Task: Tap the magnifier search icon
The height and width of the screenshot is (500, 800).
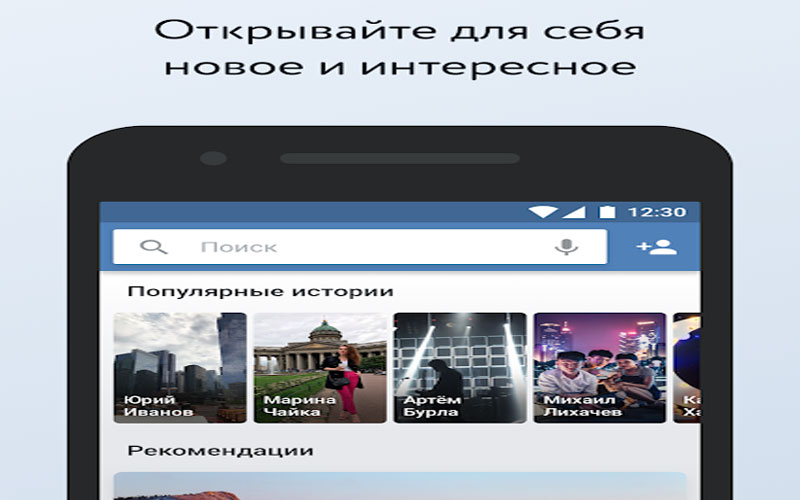Action: [x=154, y=247]
